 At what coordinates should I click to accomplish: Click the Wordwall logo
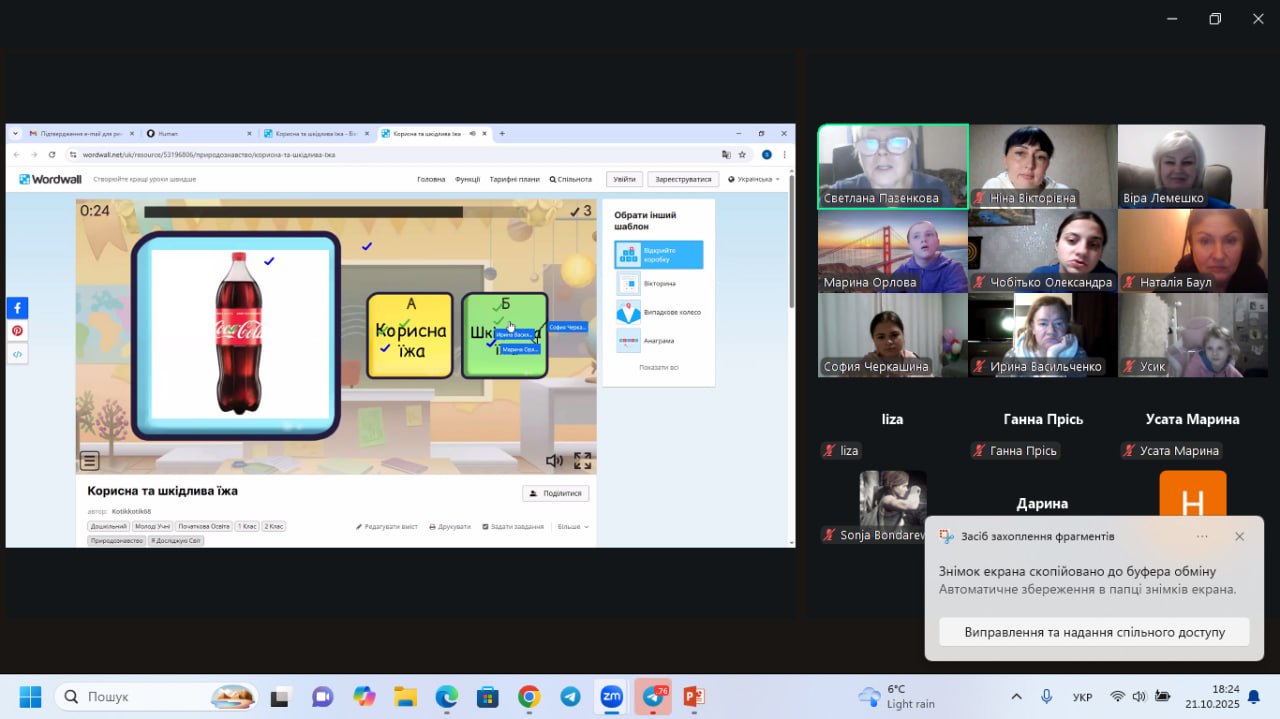click(x=52, y=179)
